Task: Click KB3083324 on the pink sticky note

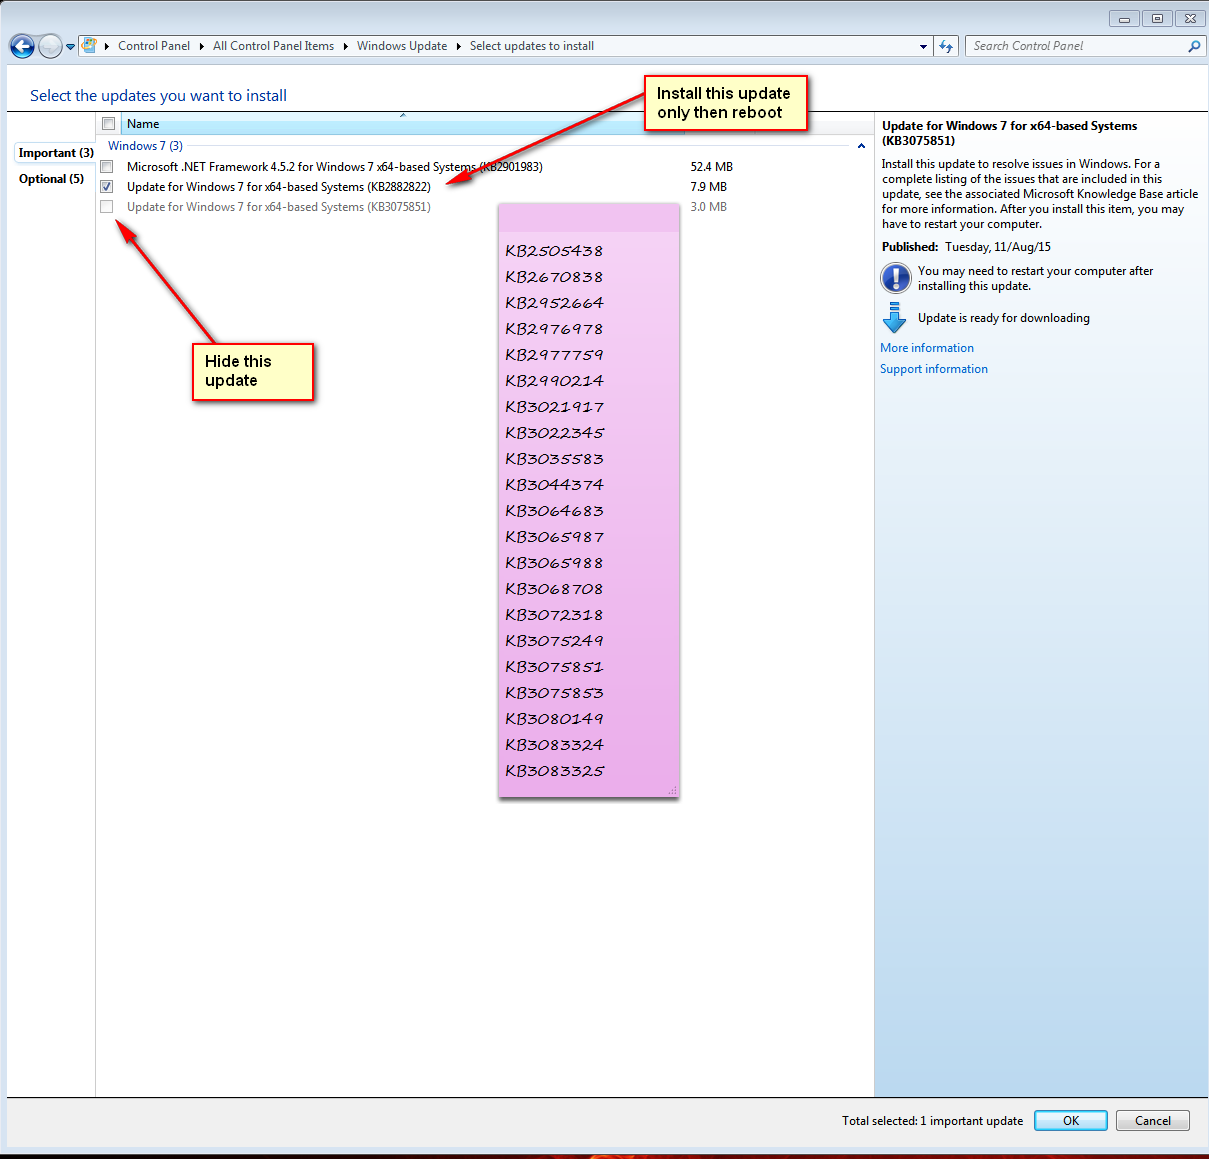Action: pos(554,745)
